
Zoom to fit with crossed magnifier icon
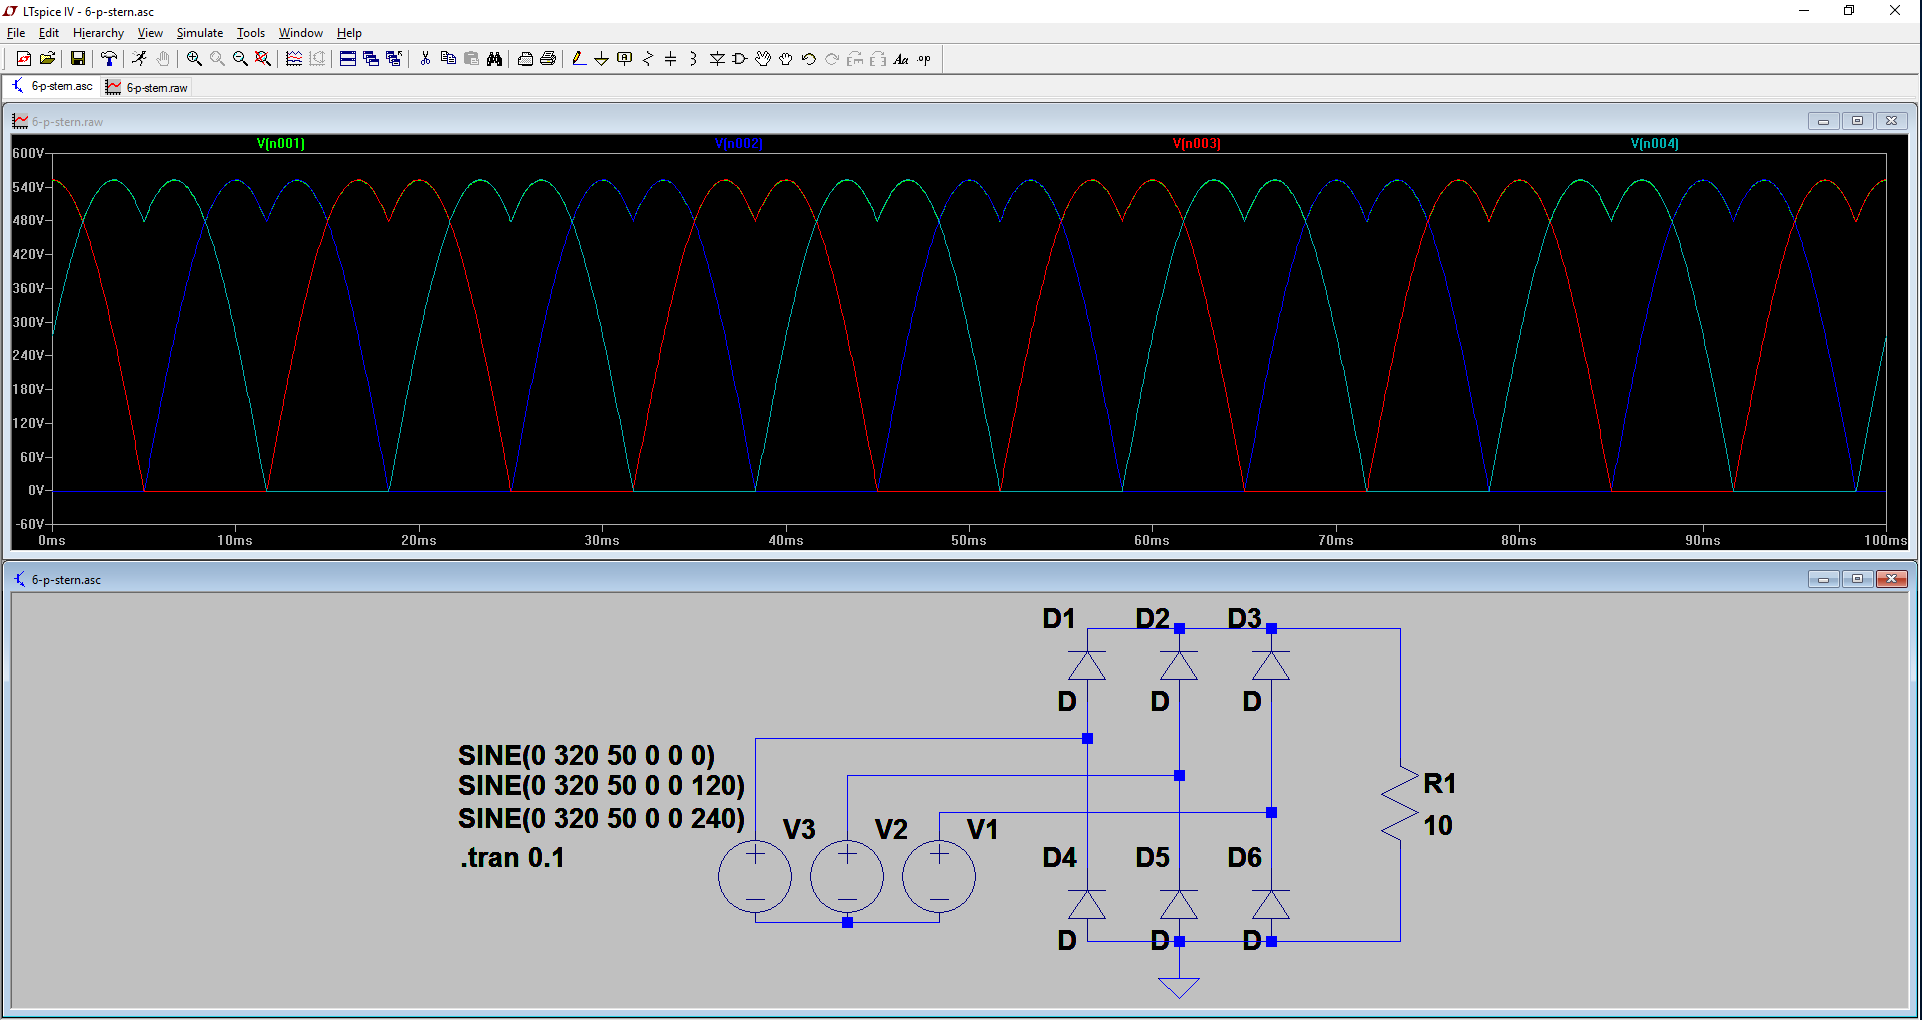tap(263, 59)
